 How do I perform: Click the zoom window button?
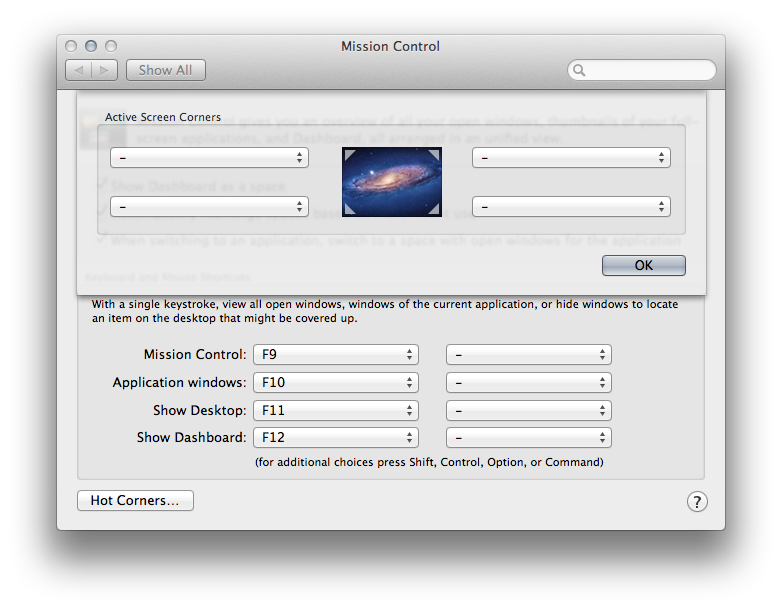point(111,46)
